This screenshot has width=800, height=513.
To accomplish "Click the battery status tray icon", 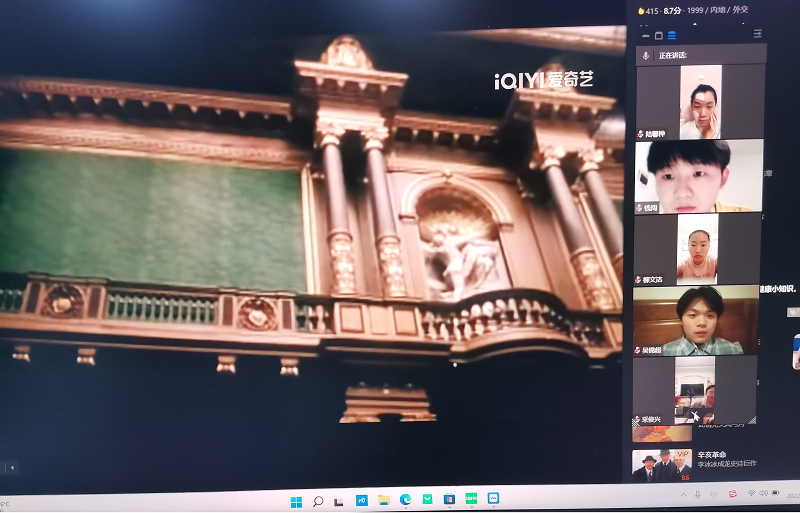I will pos(776,493).
